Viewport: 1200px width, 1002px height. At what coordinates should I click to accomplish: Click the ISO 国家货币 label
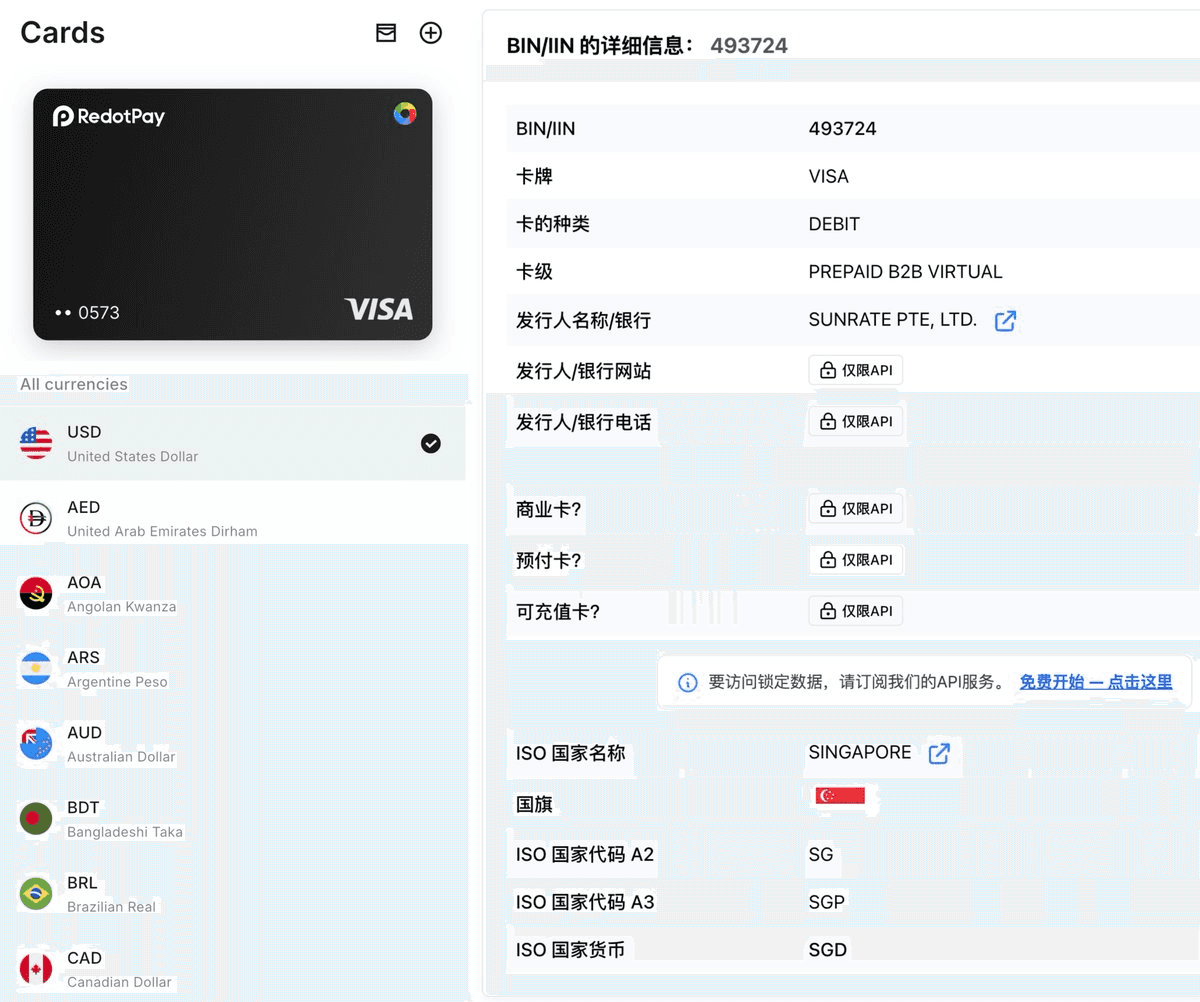pos(570,950)
